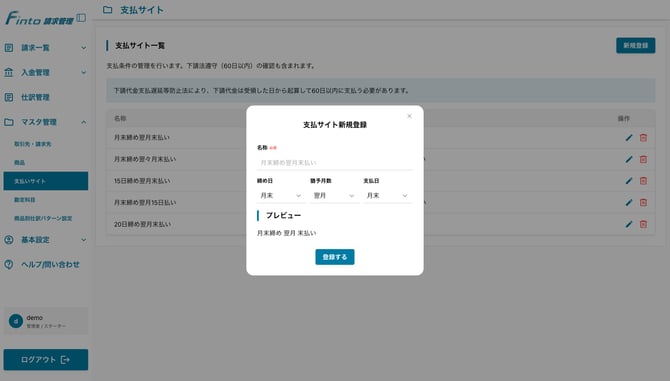Viewport: 670px width, 381px height.
Task: Click the 支払サイト page title in the header
Action: tap(141, 10)
